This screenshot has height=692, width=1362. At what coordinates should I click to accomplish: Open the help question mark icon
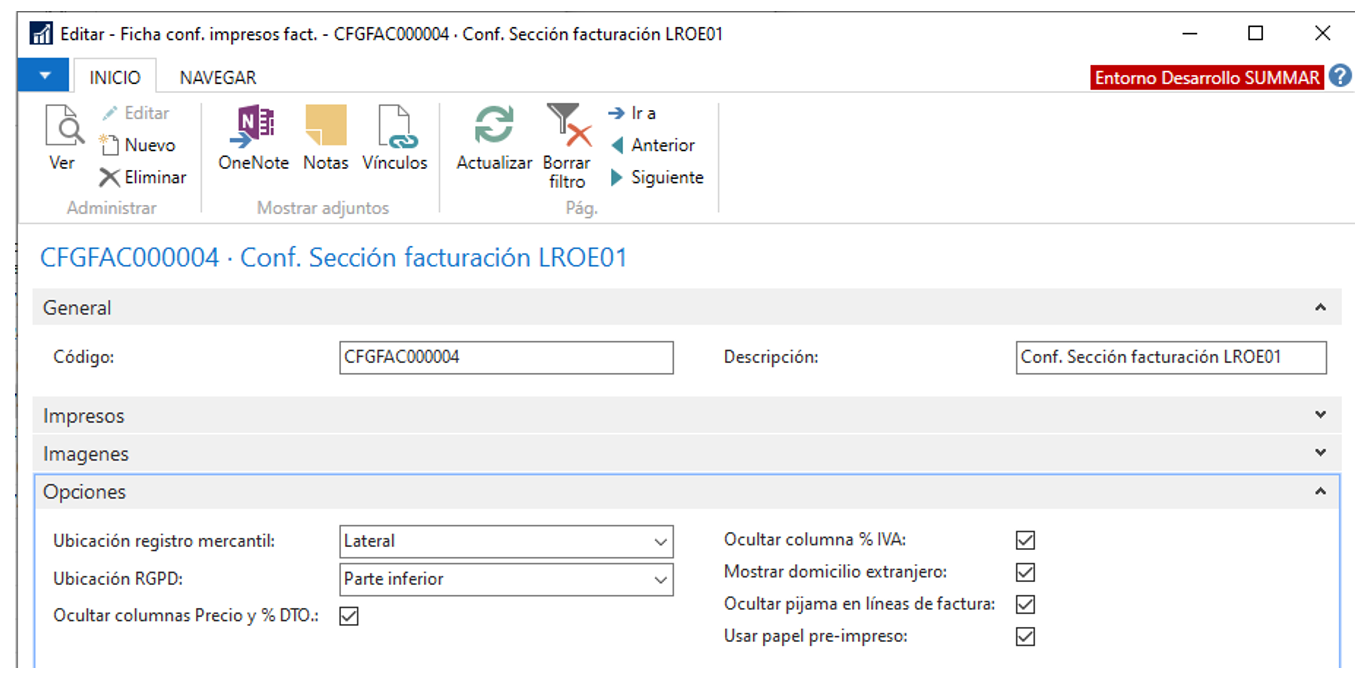point(1340,77)
